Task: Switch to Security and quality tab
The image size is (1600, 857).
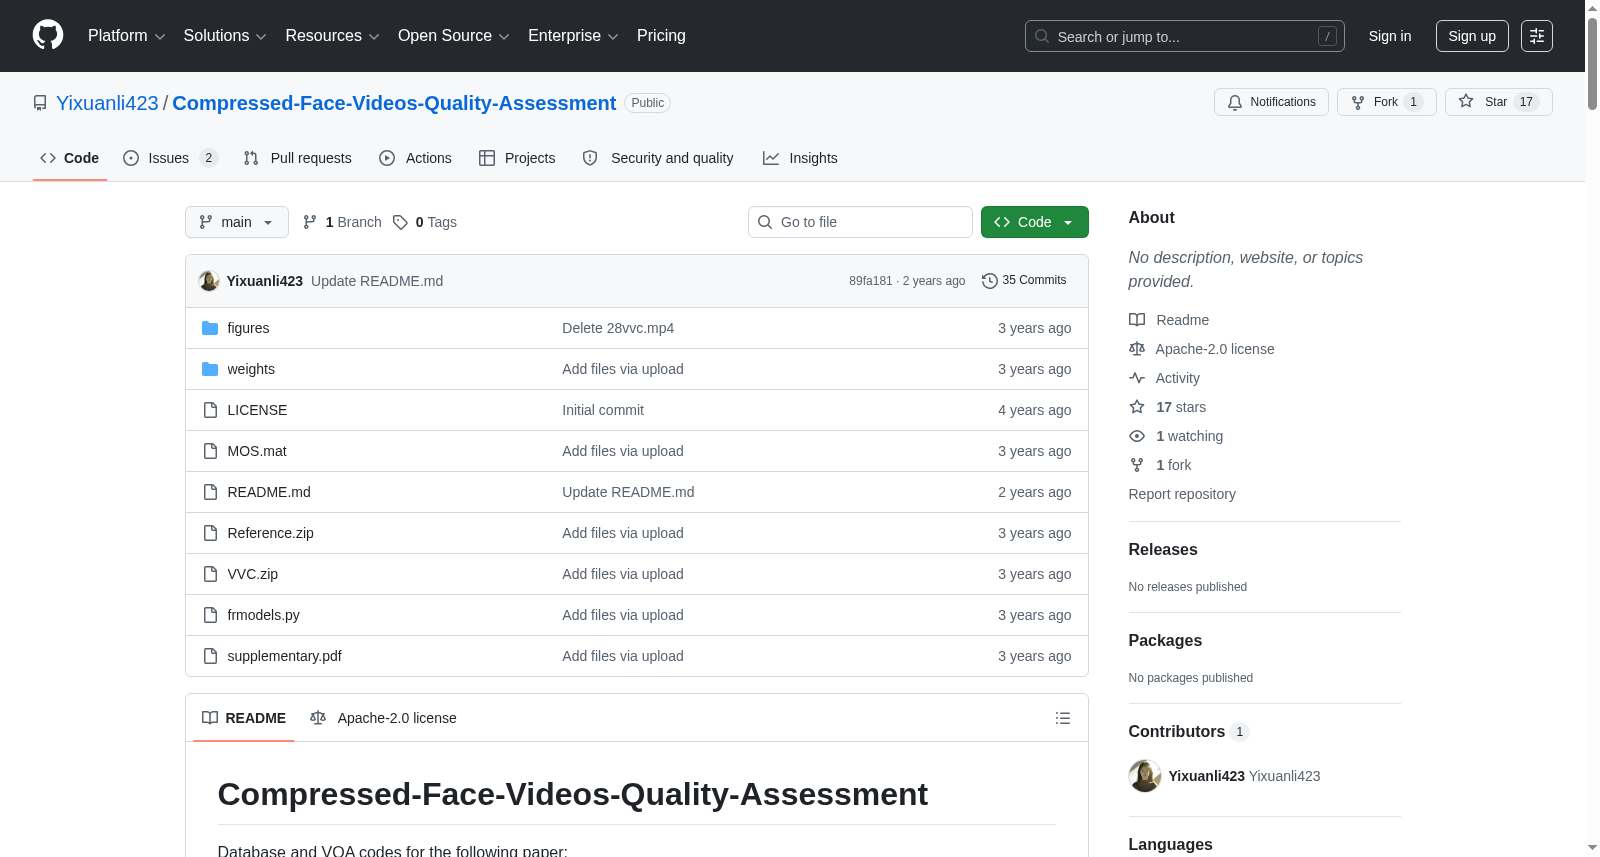Action: coord(658,158)
